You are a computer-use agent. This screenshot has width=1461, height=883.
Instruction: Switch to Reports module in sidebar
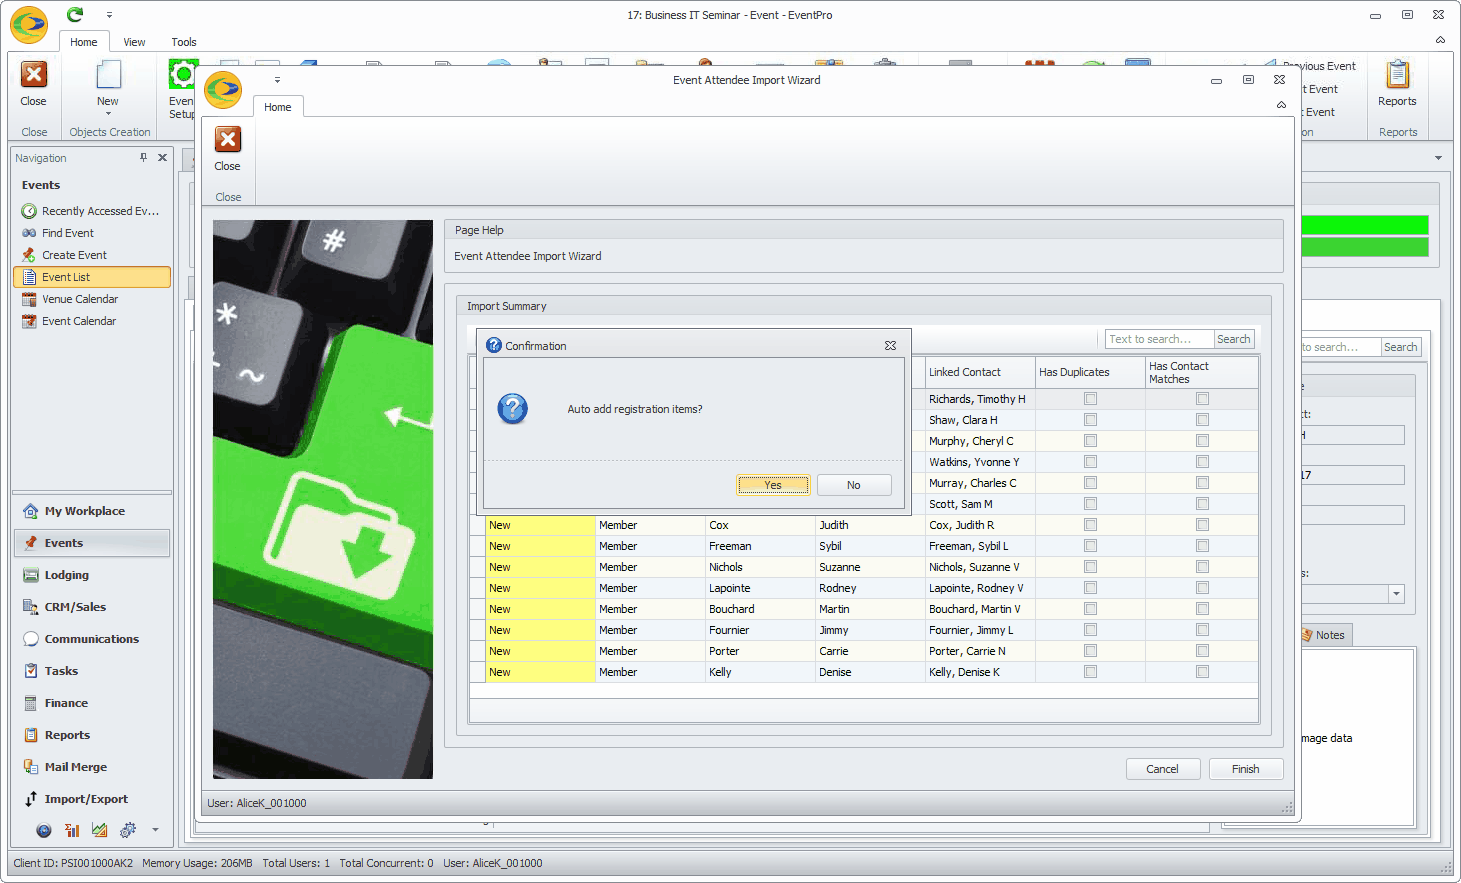tap(92, 735)
